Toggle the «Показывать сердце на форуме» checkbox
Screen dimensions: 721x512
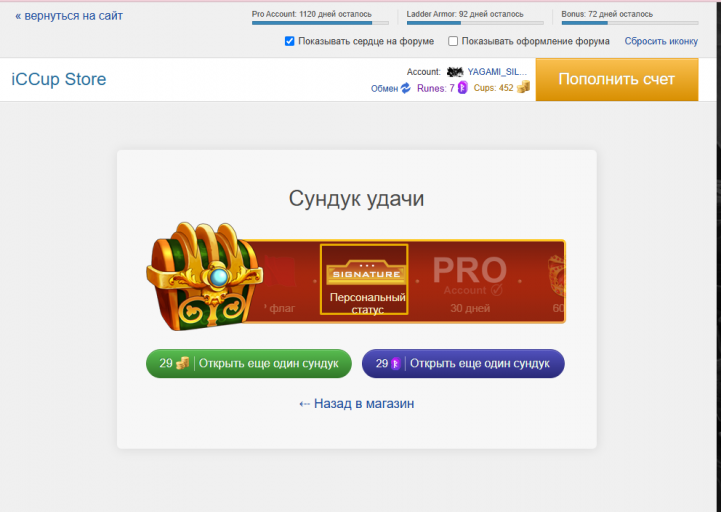[x=289, y=41]
